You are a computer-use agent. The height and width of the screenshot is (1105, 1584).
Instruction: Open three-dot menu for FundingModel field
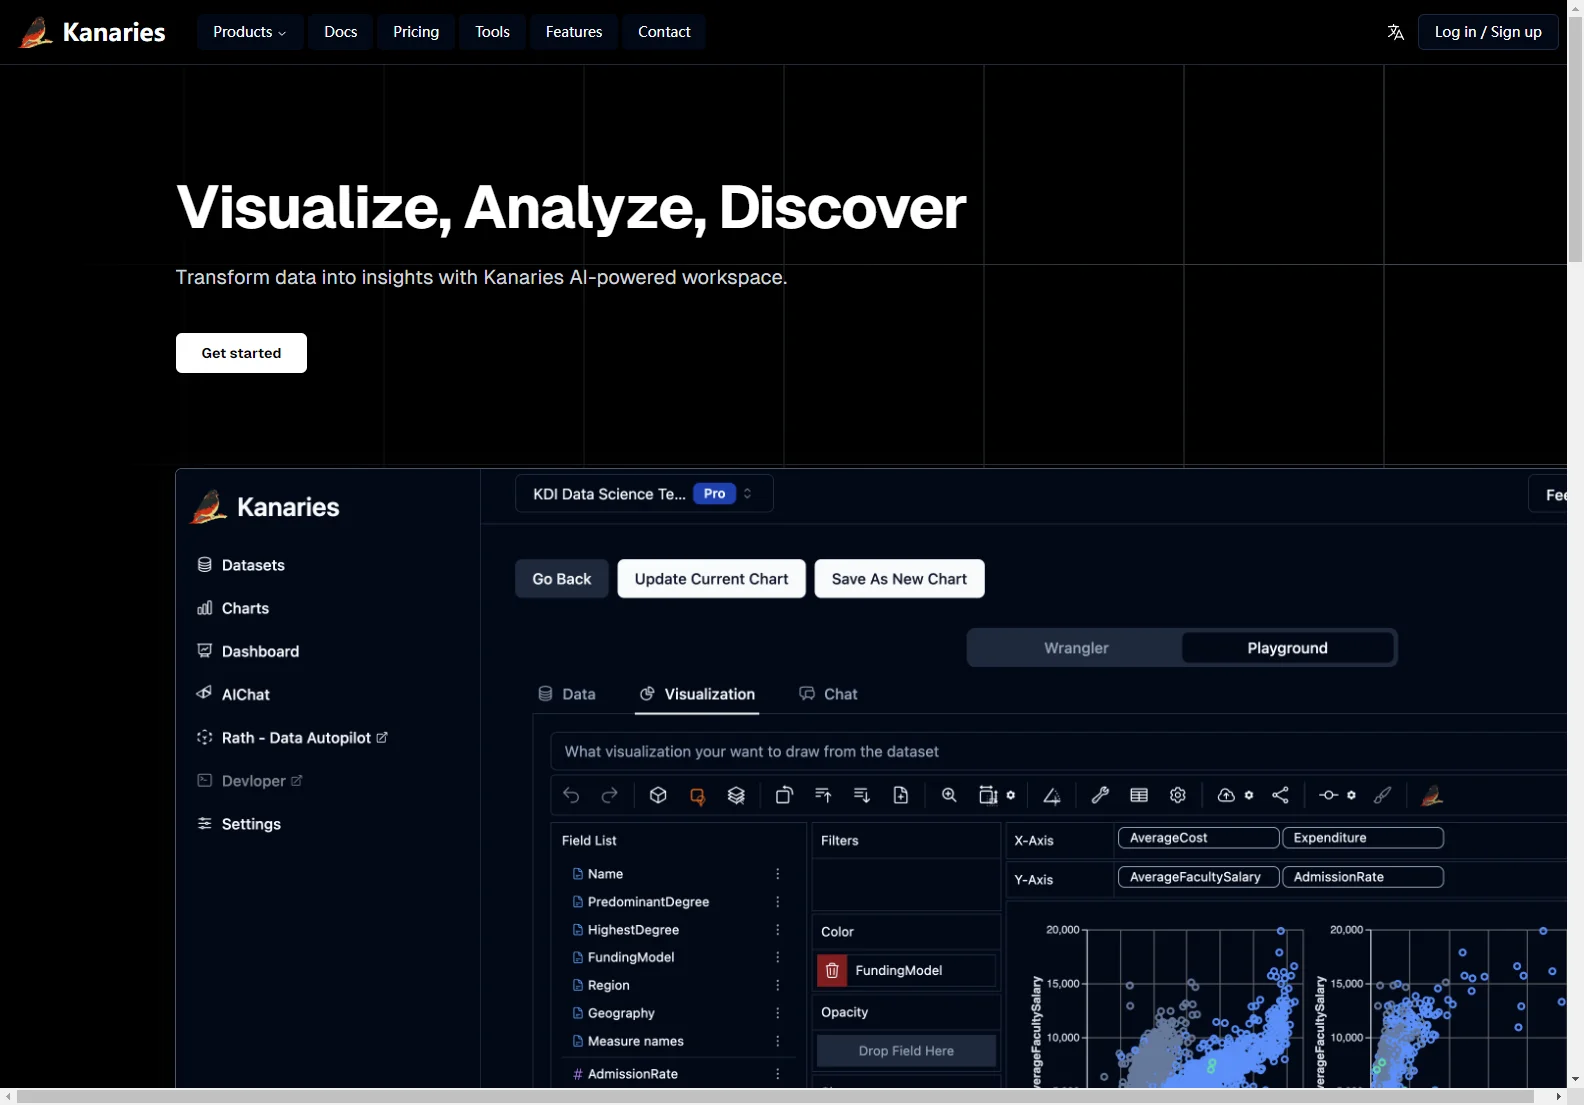tap(778, 957)
